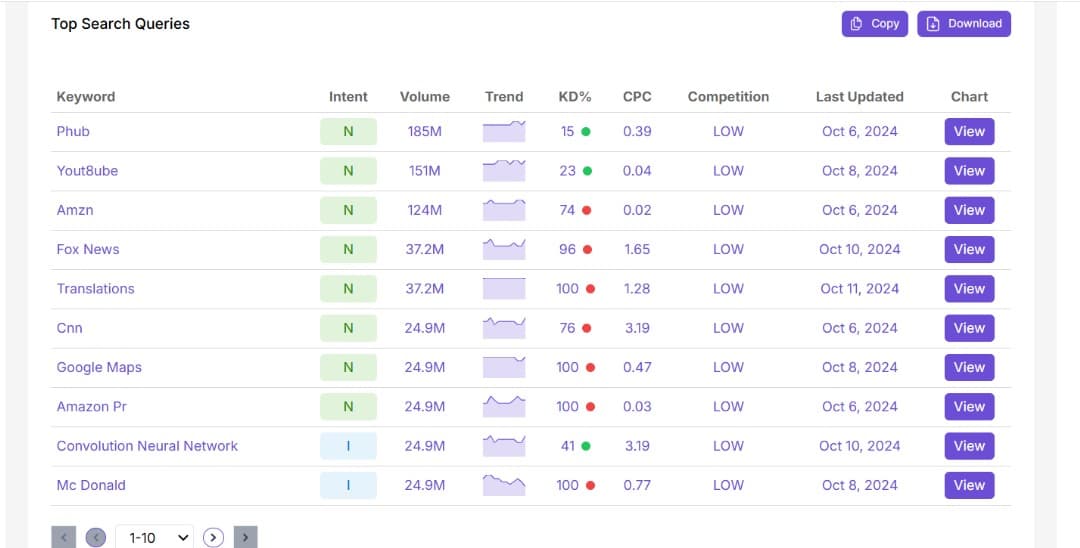This screenshot has width=1080, height=548.
Task: Click the Trend column header
Action: pyautogui.click(x=504, y=97)
